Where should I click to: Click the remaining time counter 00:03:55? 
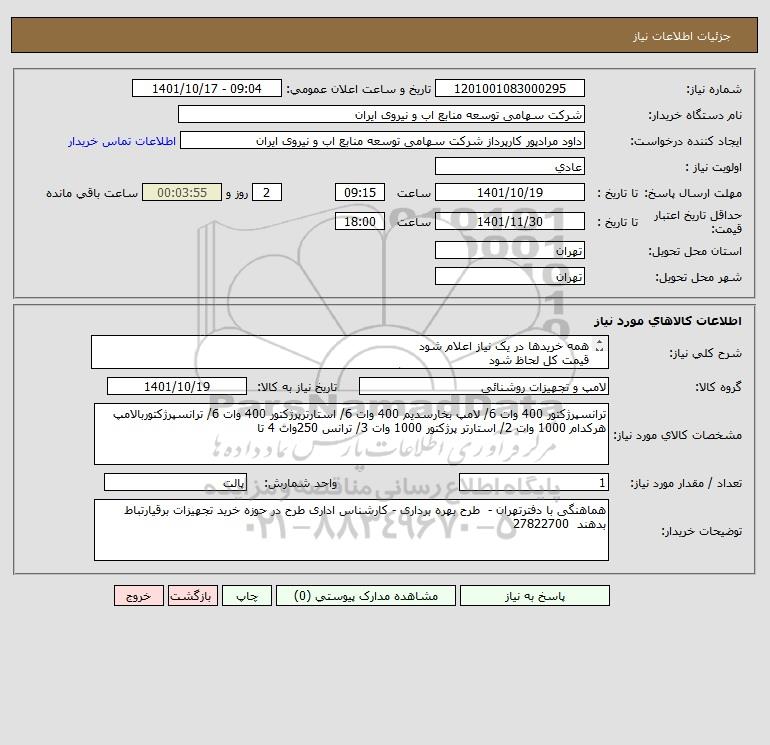coord(182,193)
